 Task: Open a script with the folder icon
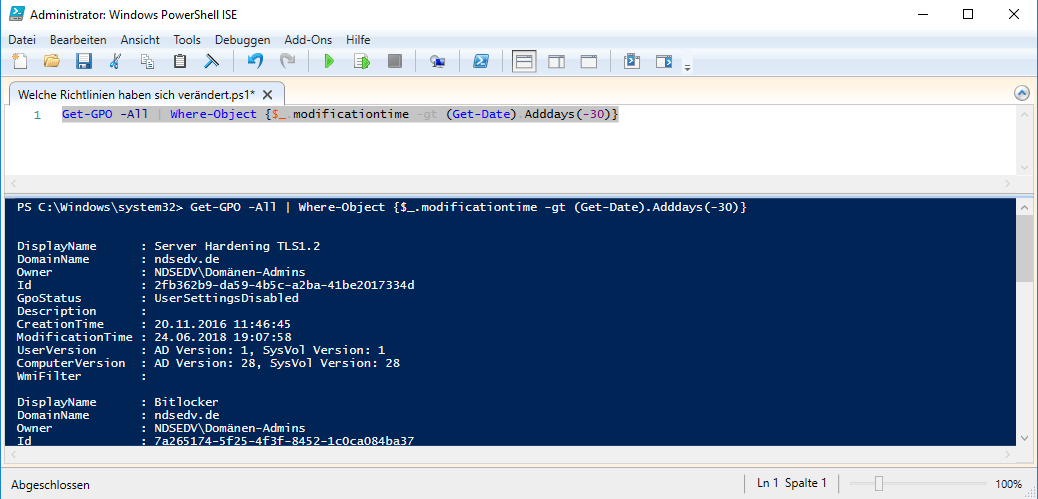click(x=51, y=62)
